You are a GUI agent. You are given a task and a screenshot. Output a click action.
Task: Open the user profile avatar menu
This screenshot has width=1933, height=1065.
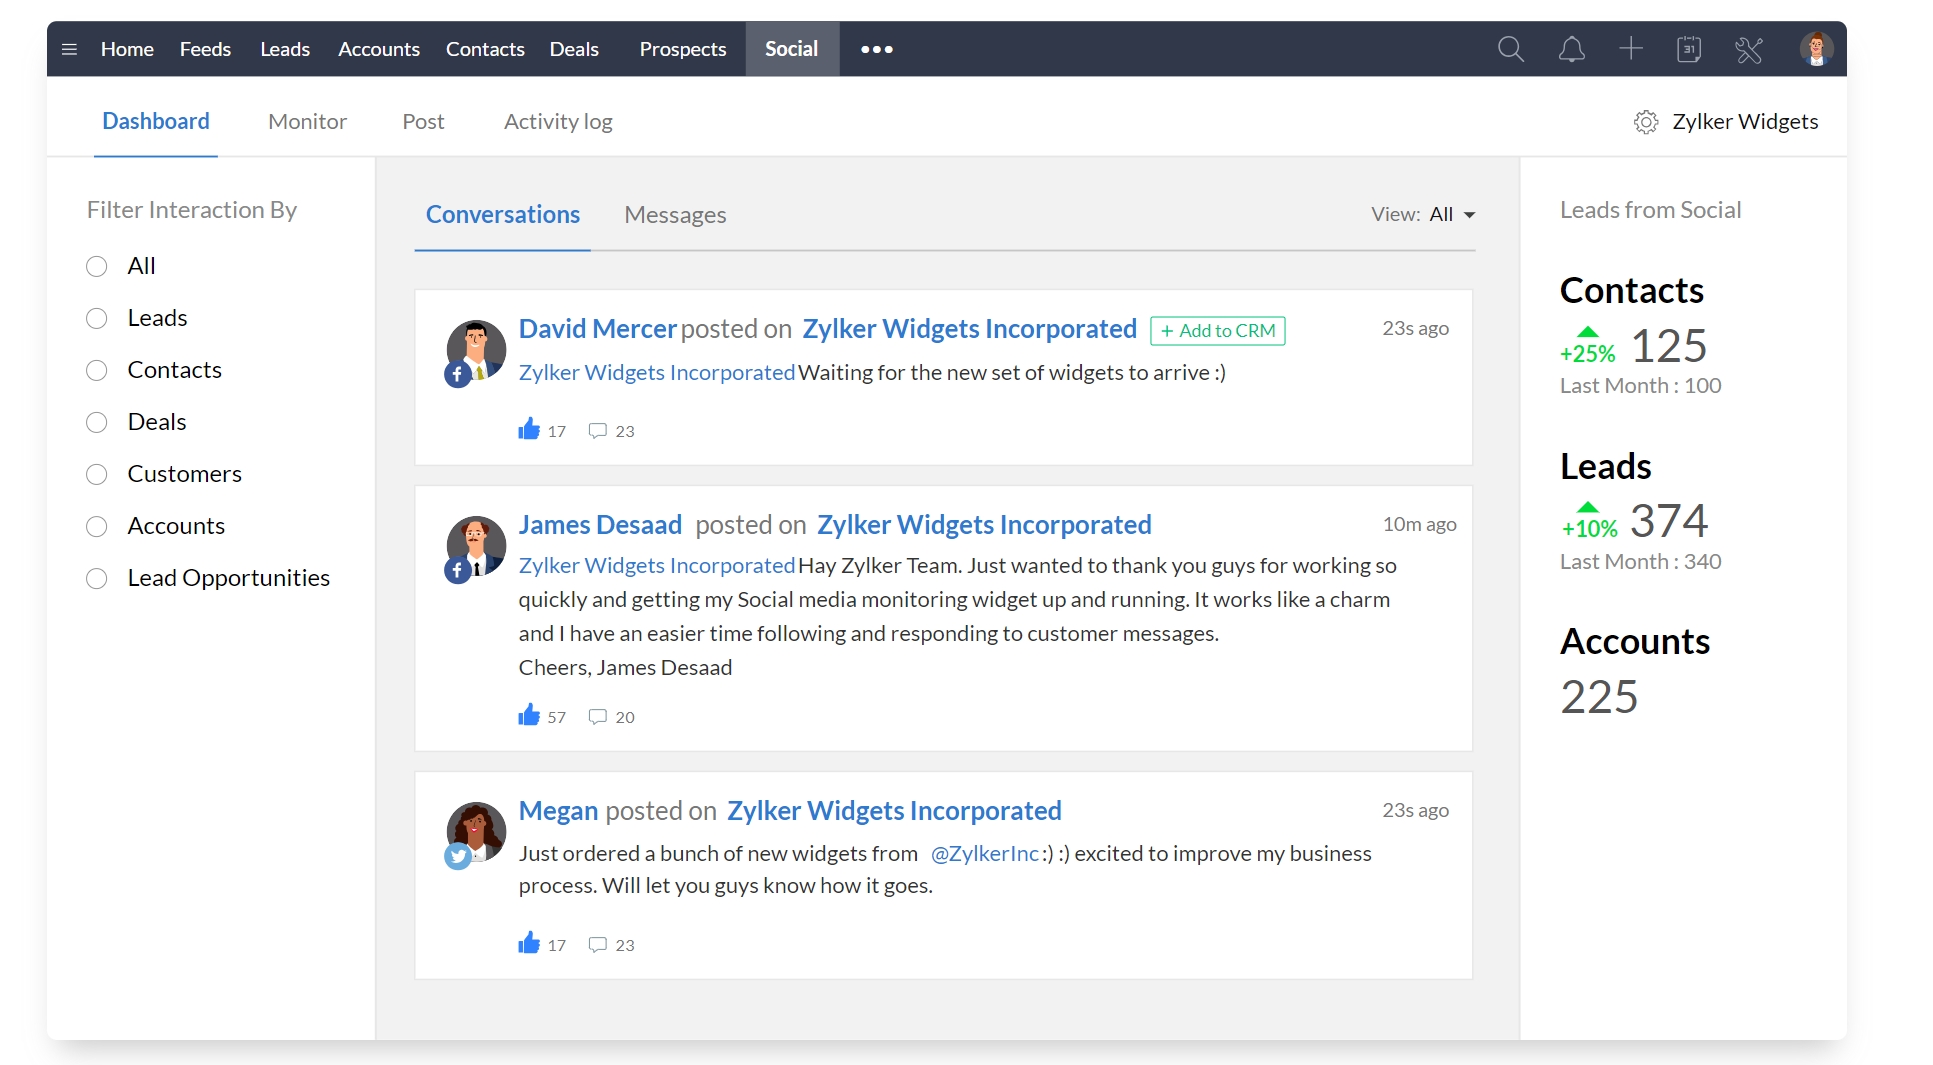click(1815, 49)
